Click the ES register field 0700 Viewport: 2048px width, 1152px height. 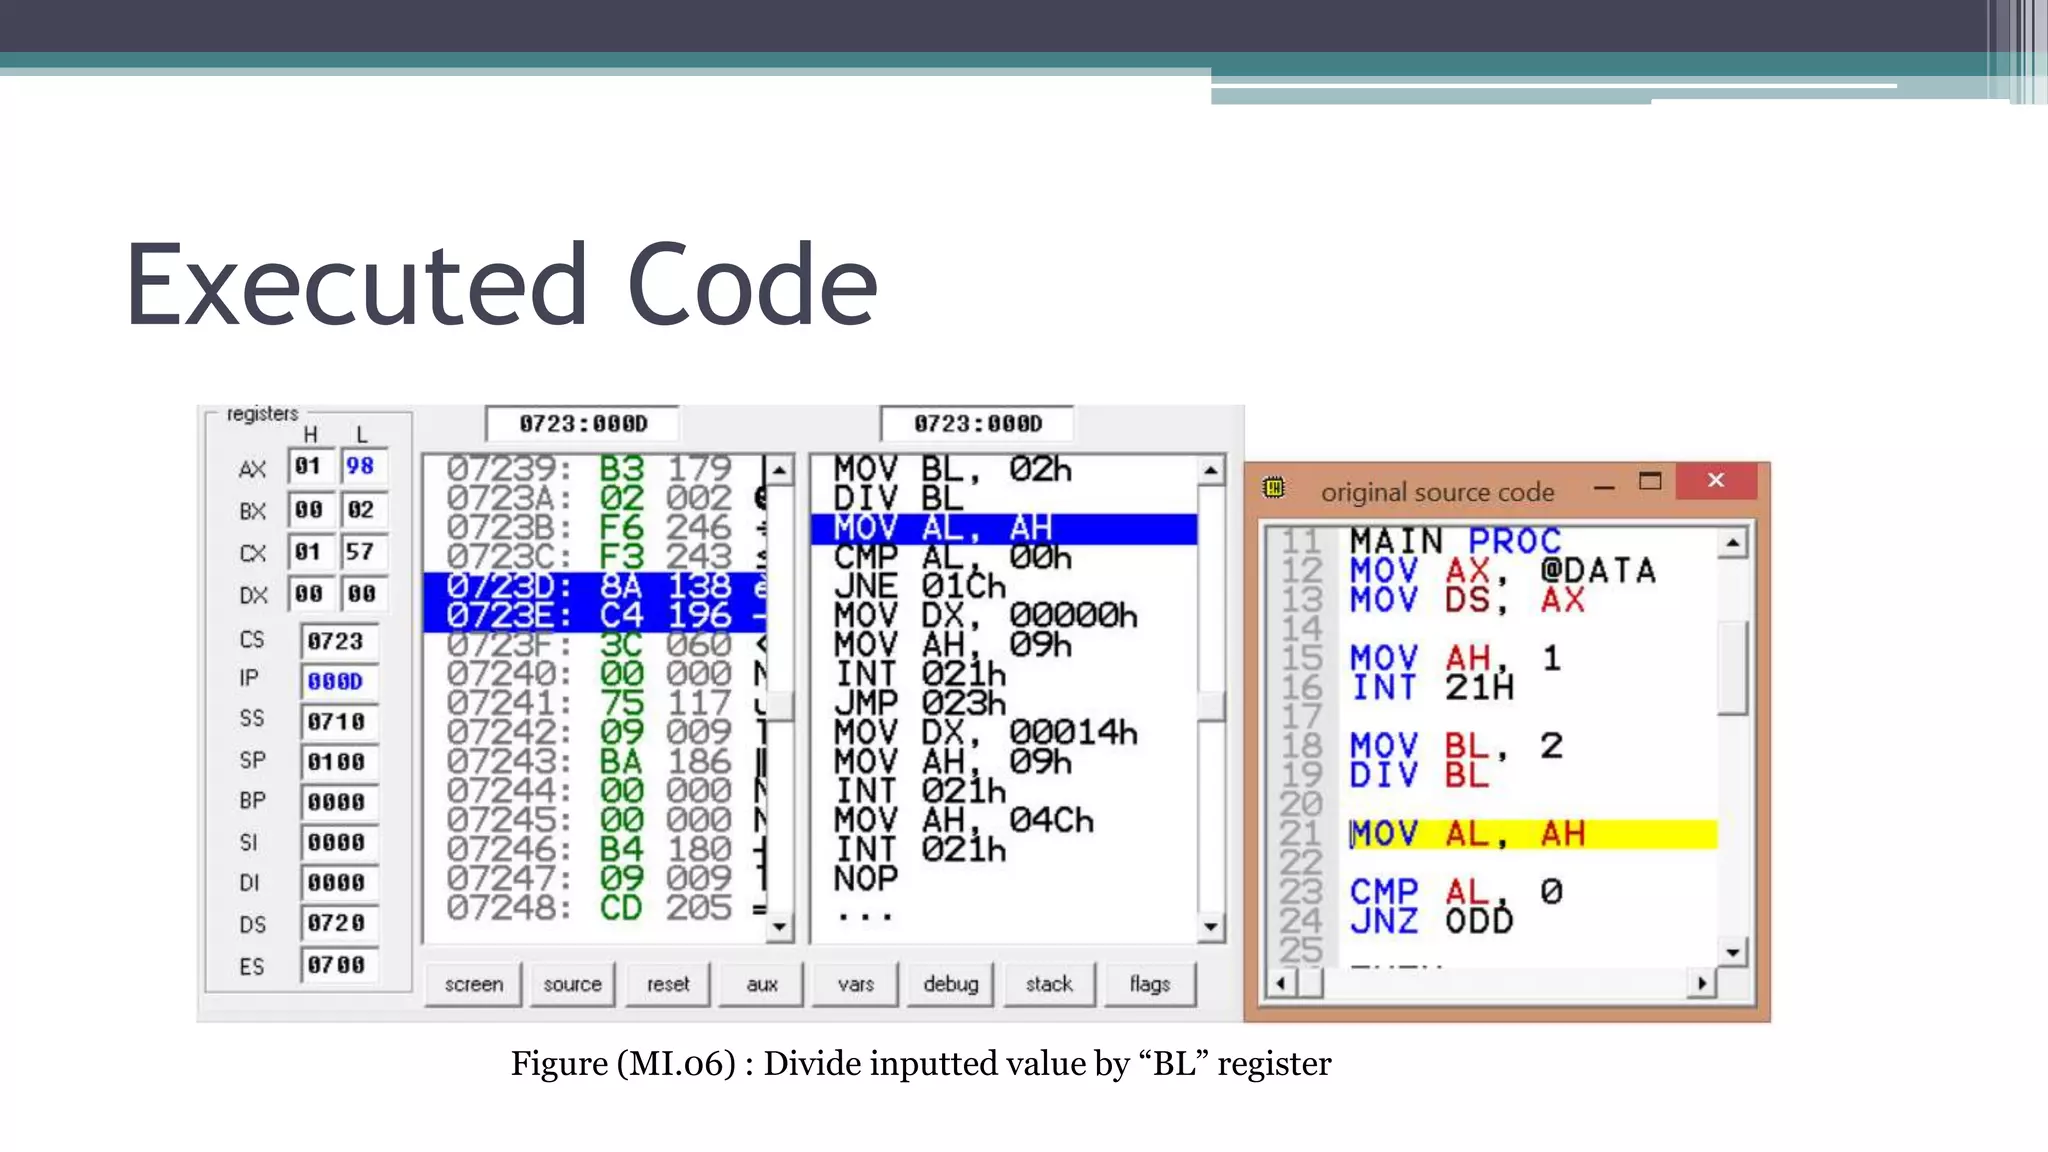point(338,965)
